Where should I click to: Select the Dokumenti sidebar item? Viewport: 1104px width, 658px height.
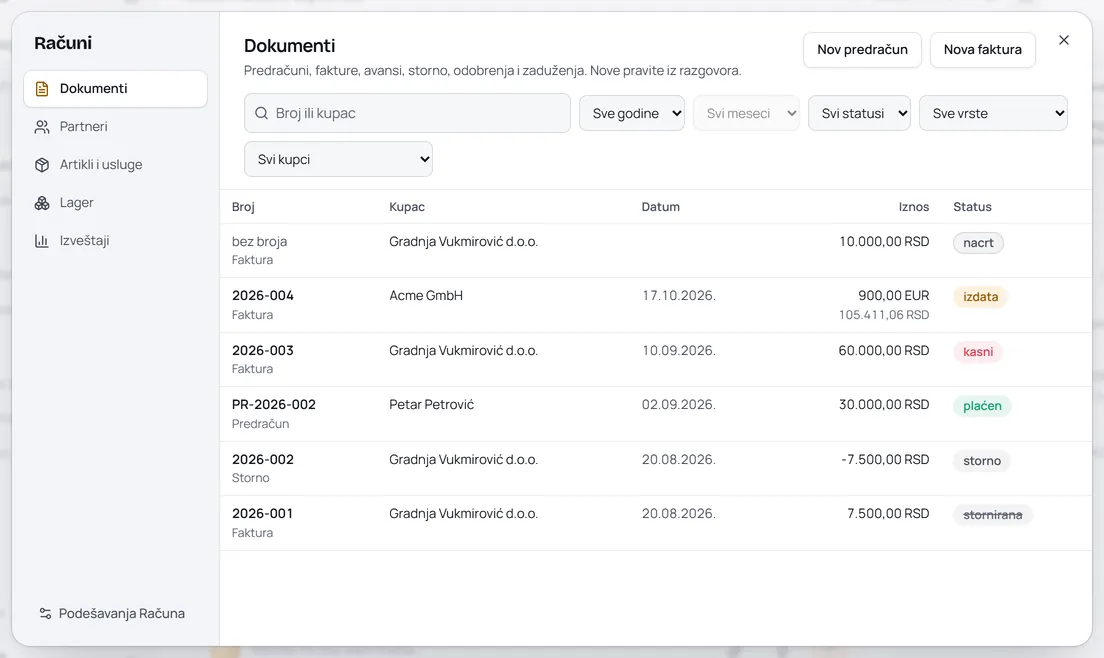[x=115, y=89]
